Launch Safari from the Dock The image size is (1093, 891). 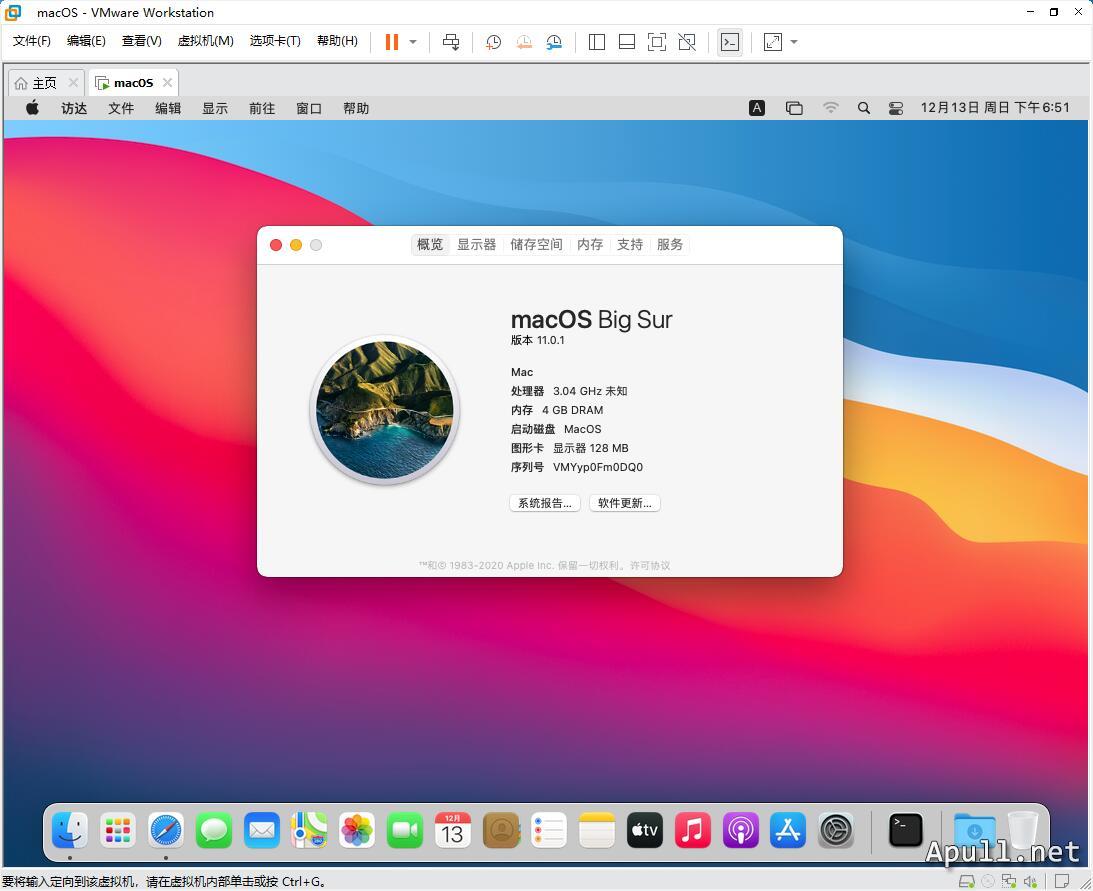point(166,830)
